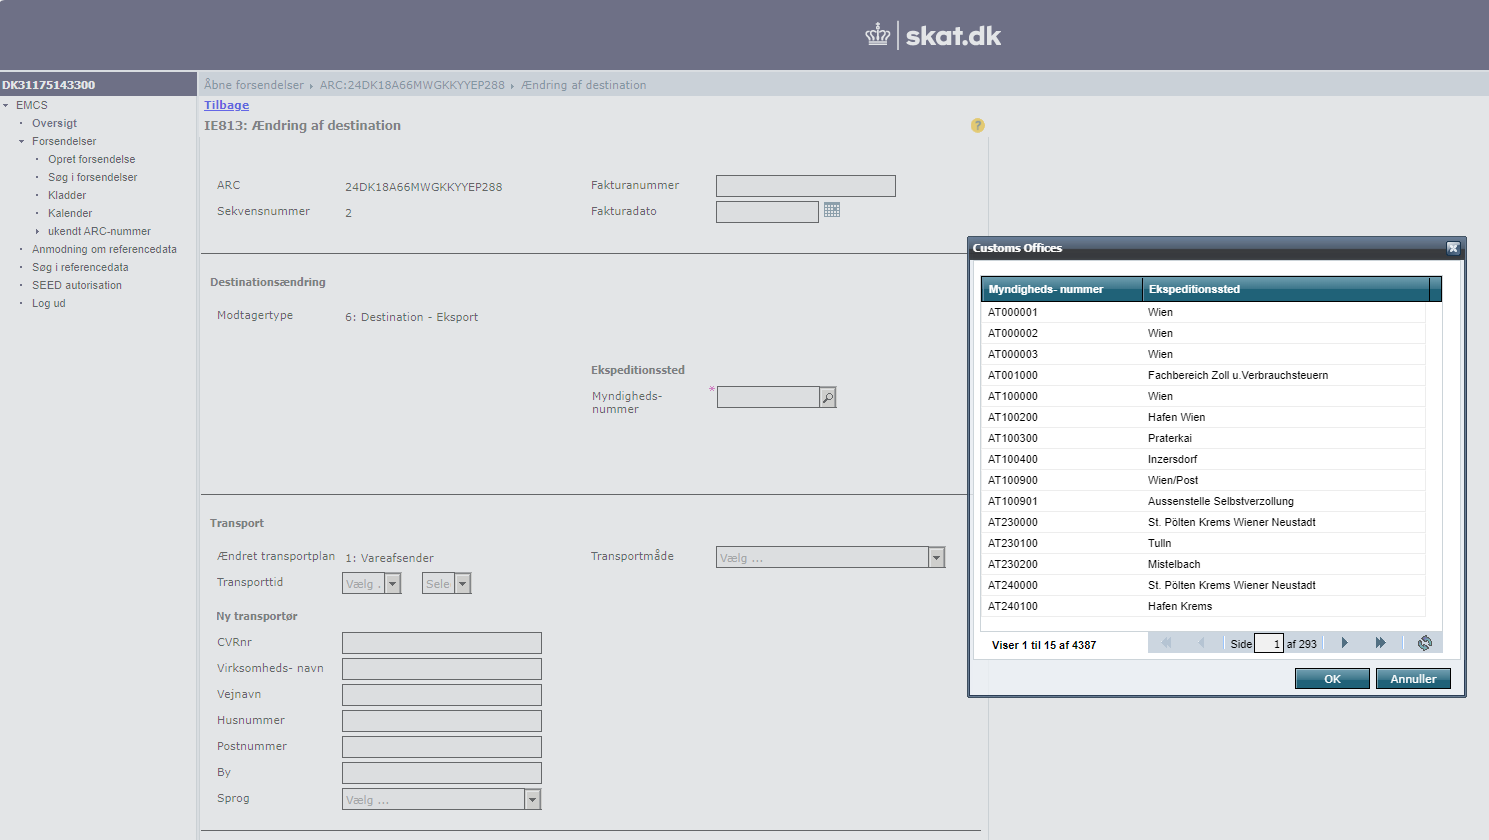This screenshot has width=1489, height=840.
Task: Select the AT100200 Hafen Wien row
Action: coord(1203,417)
